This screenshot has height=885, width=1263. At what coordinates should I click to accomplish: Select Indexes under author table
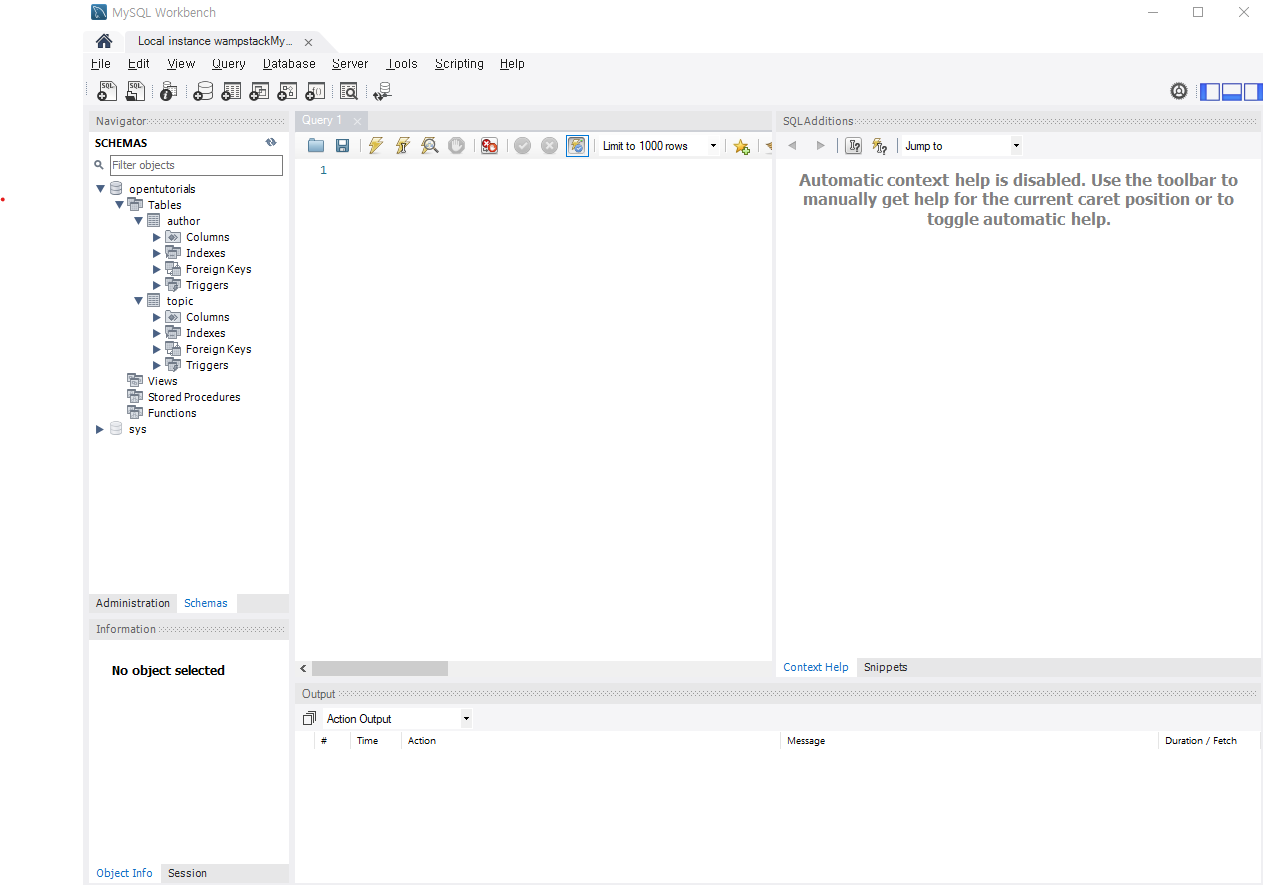click(x=205, y=253)
